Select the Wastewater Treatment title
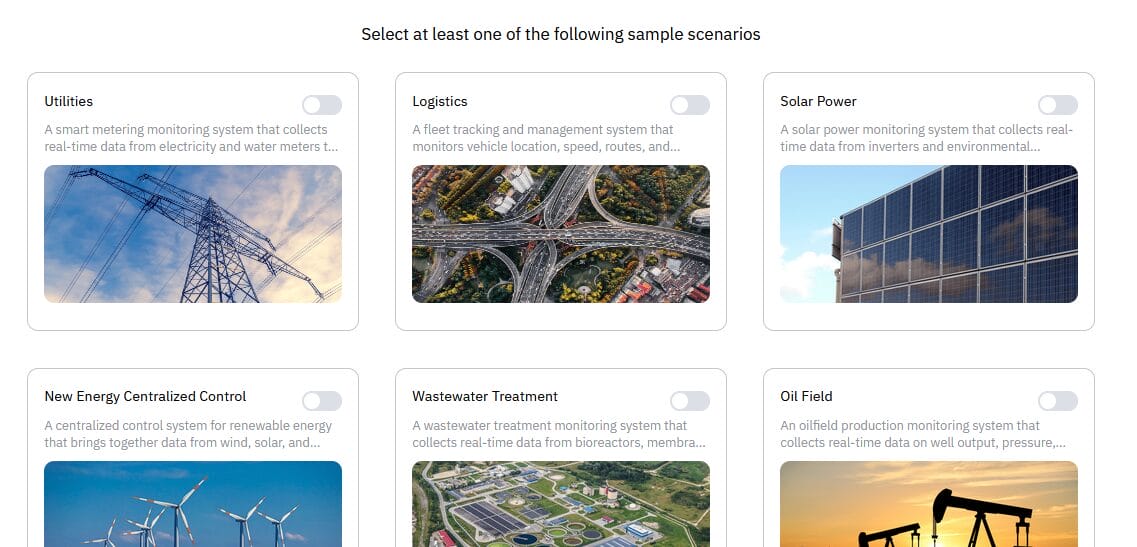The width and height of the screenshot is (1137, 547). [485, 397]
